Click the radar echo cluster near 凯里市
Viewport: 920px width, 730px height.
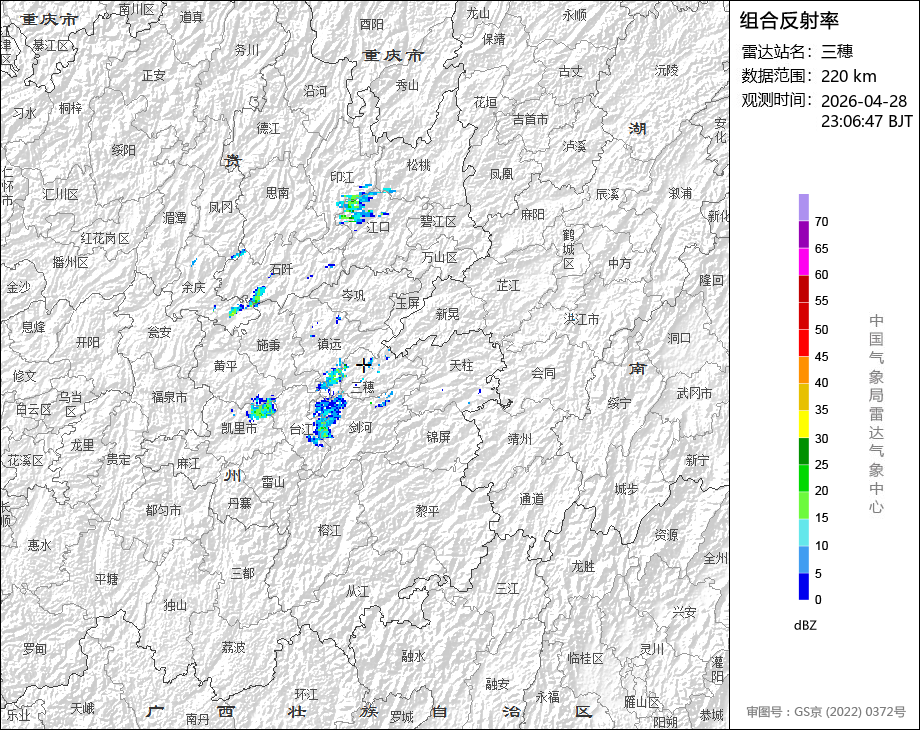click(262, 407)
